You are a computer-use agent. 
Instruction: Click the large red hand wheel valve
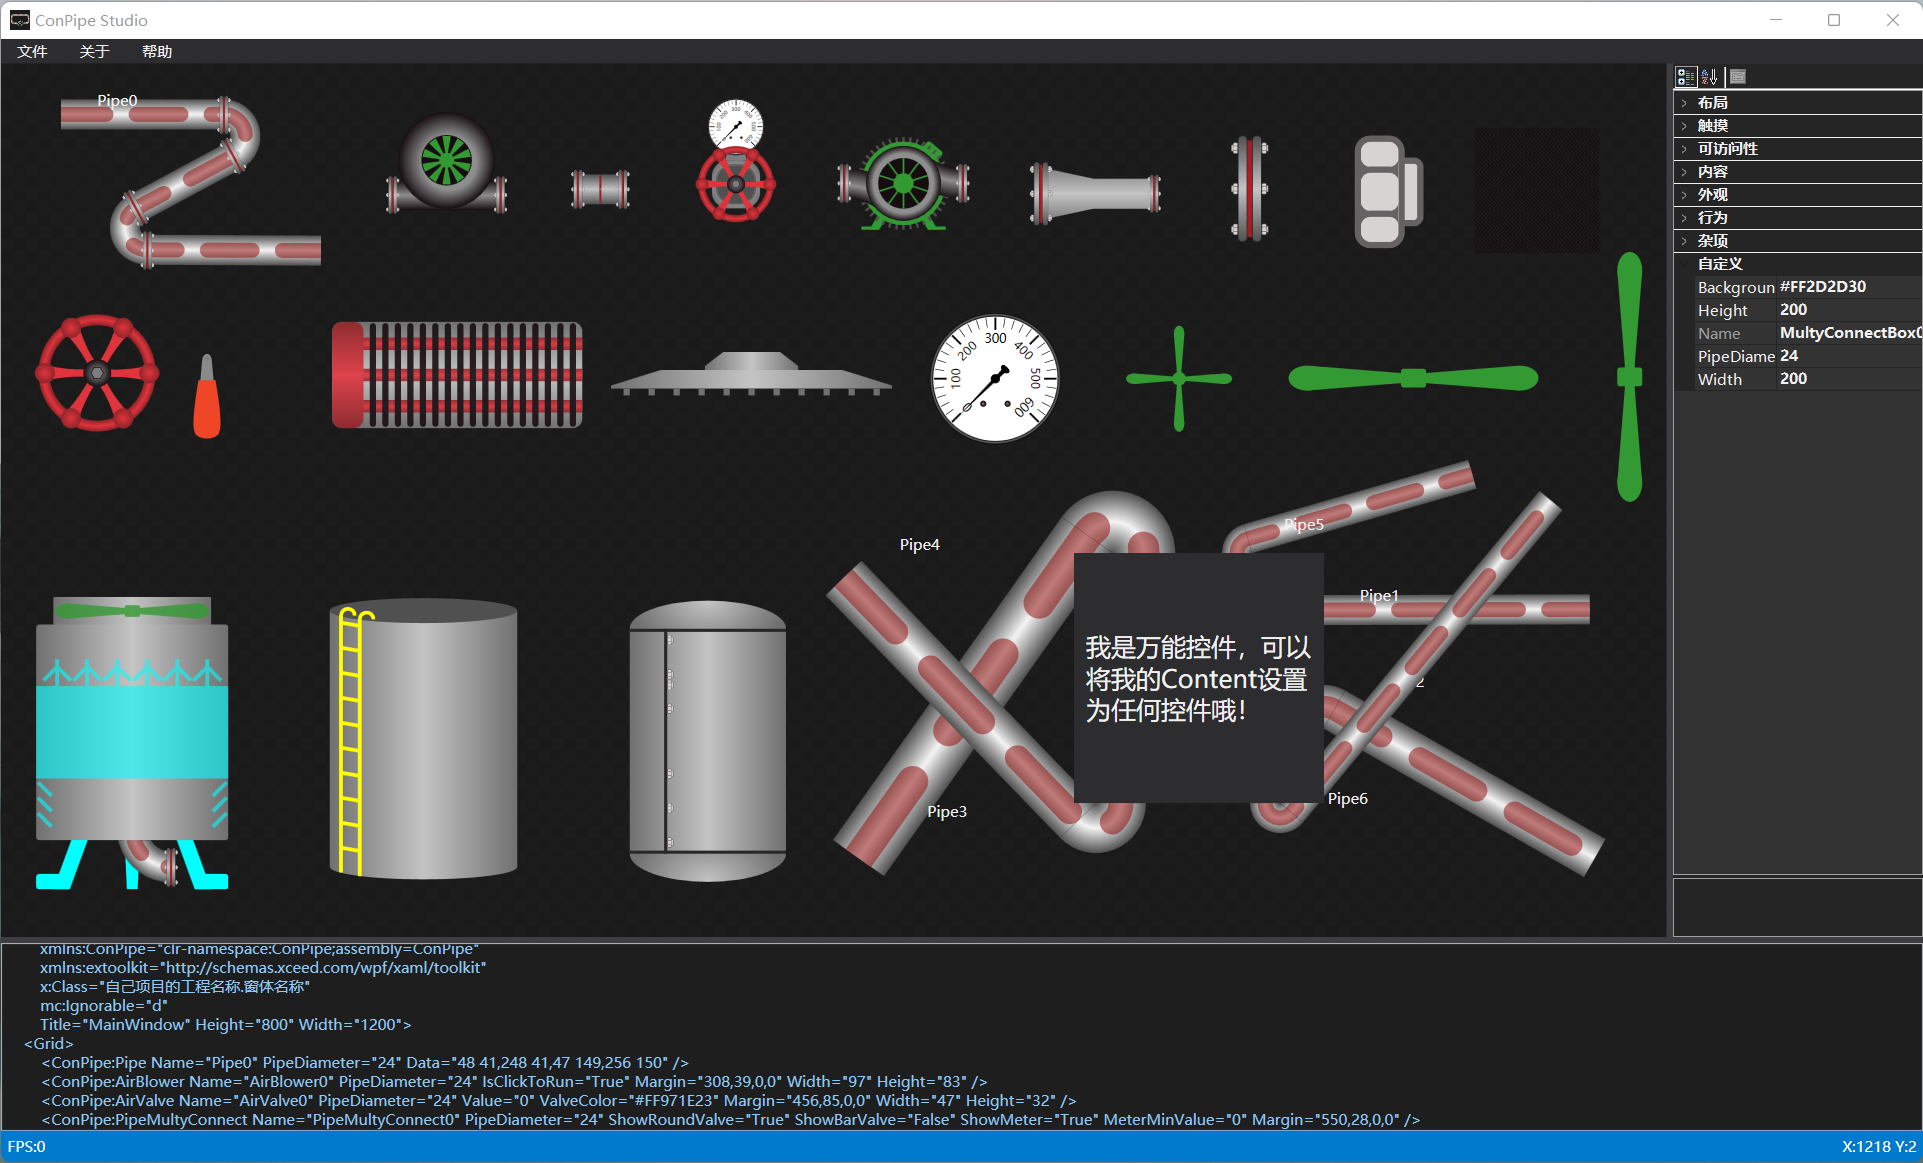(97, 373)
